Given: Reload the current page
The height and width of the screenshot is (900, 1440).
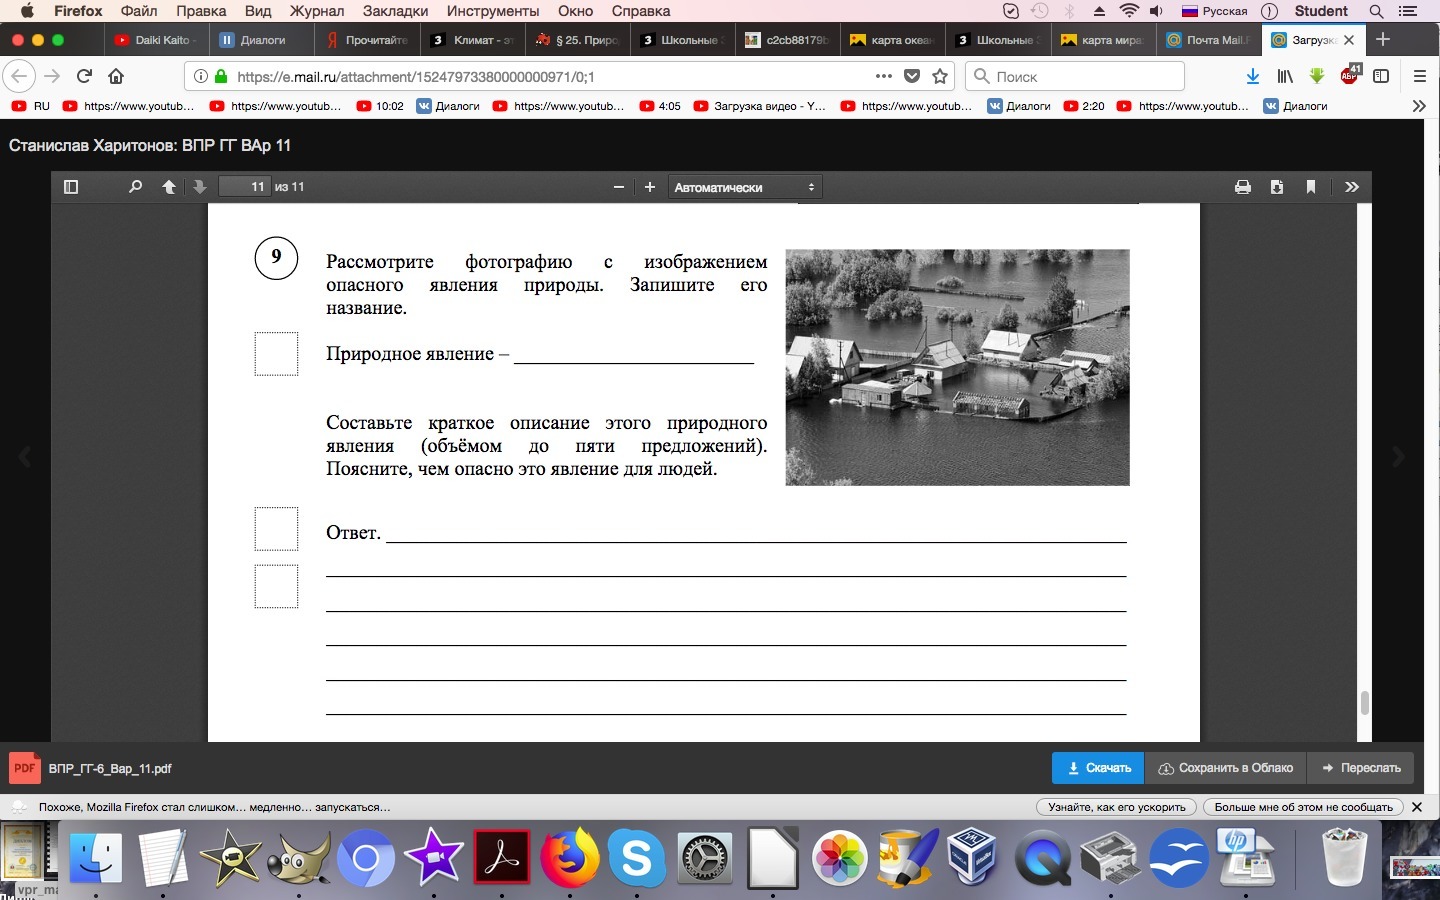Looking at the screenshot, I should (84, 76).
